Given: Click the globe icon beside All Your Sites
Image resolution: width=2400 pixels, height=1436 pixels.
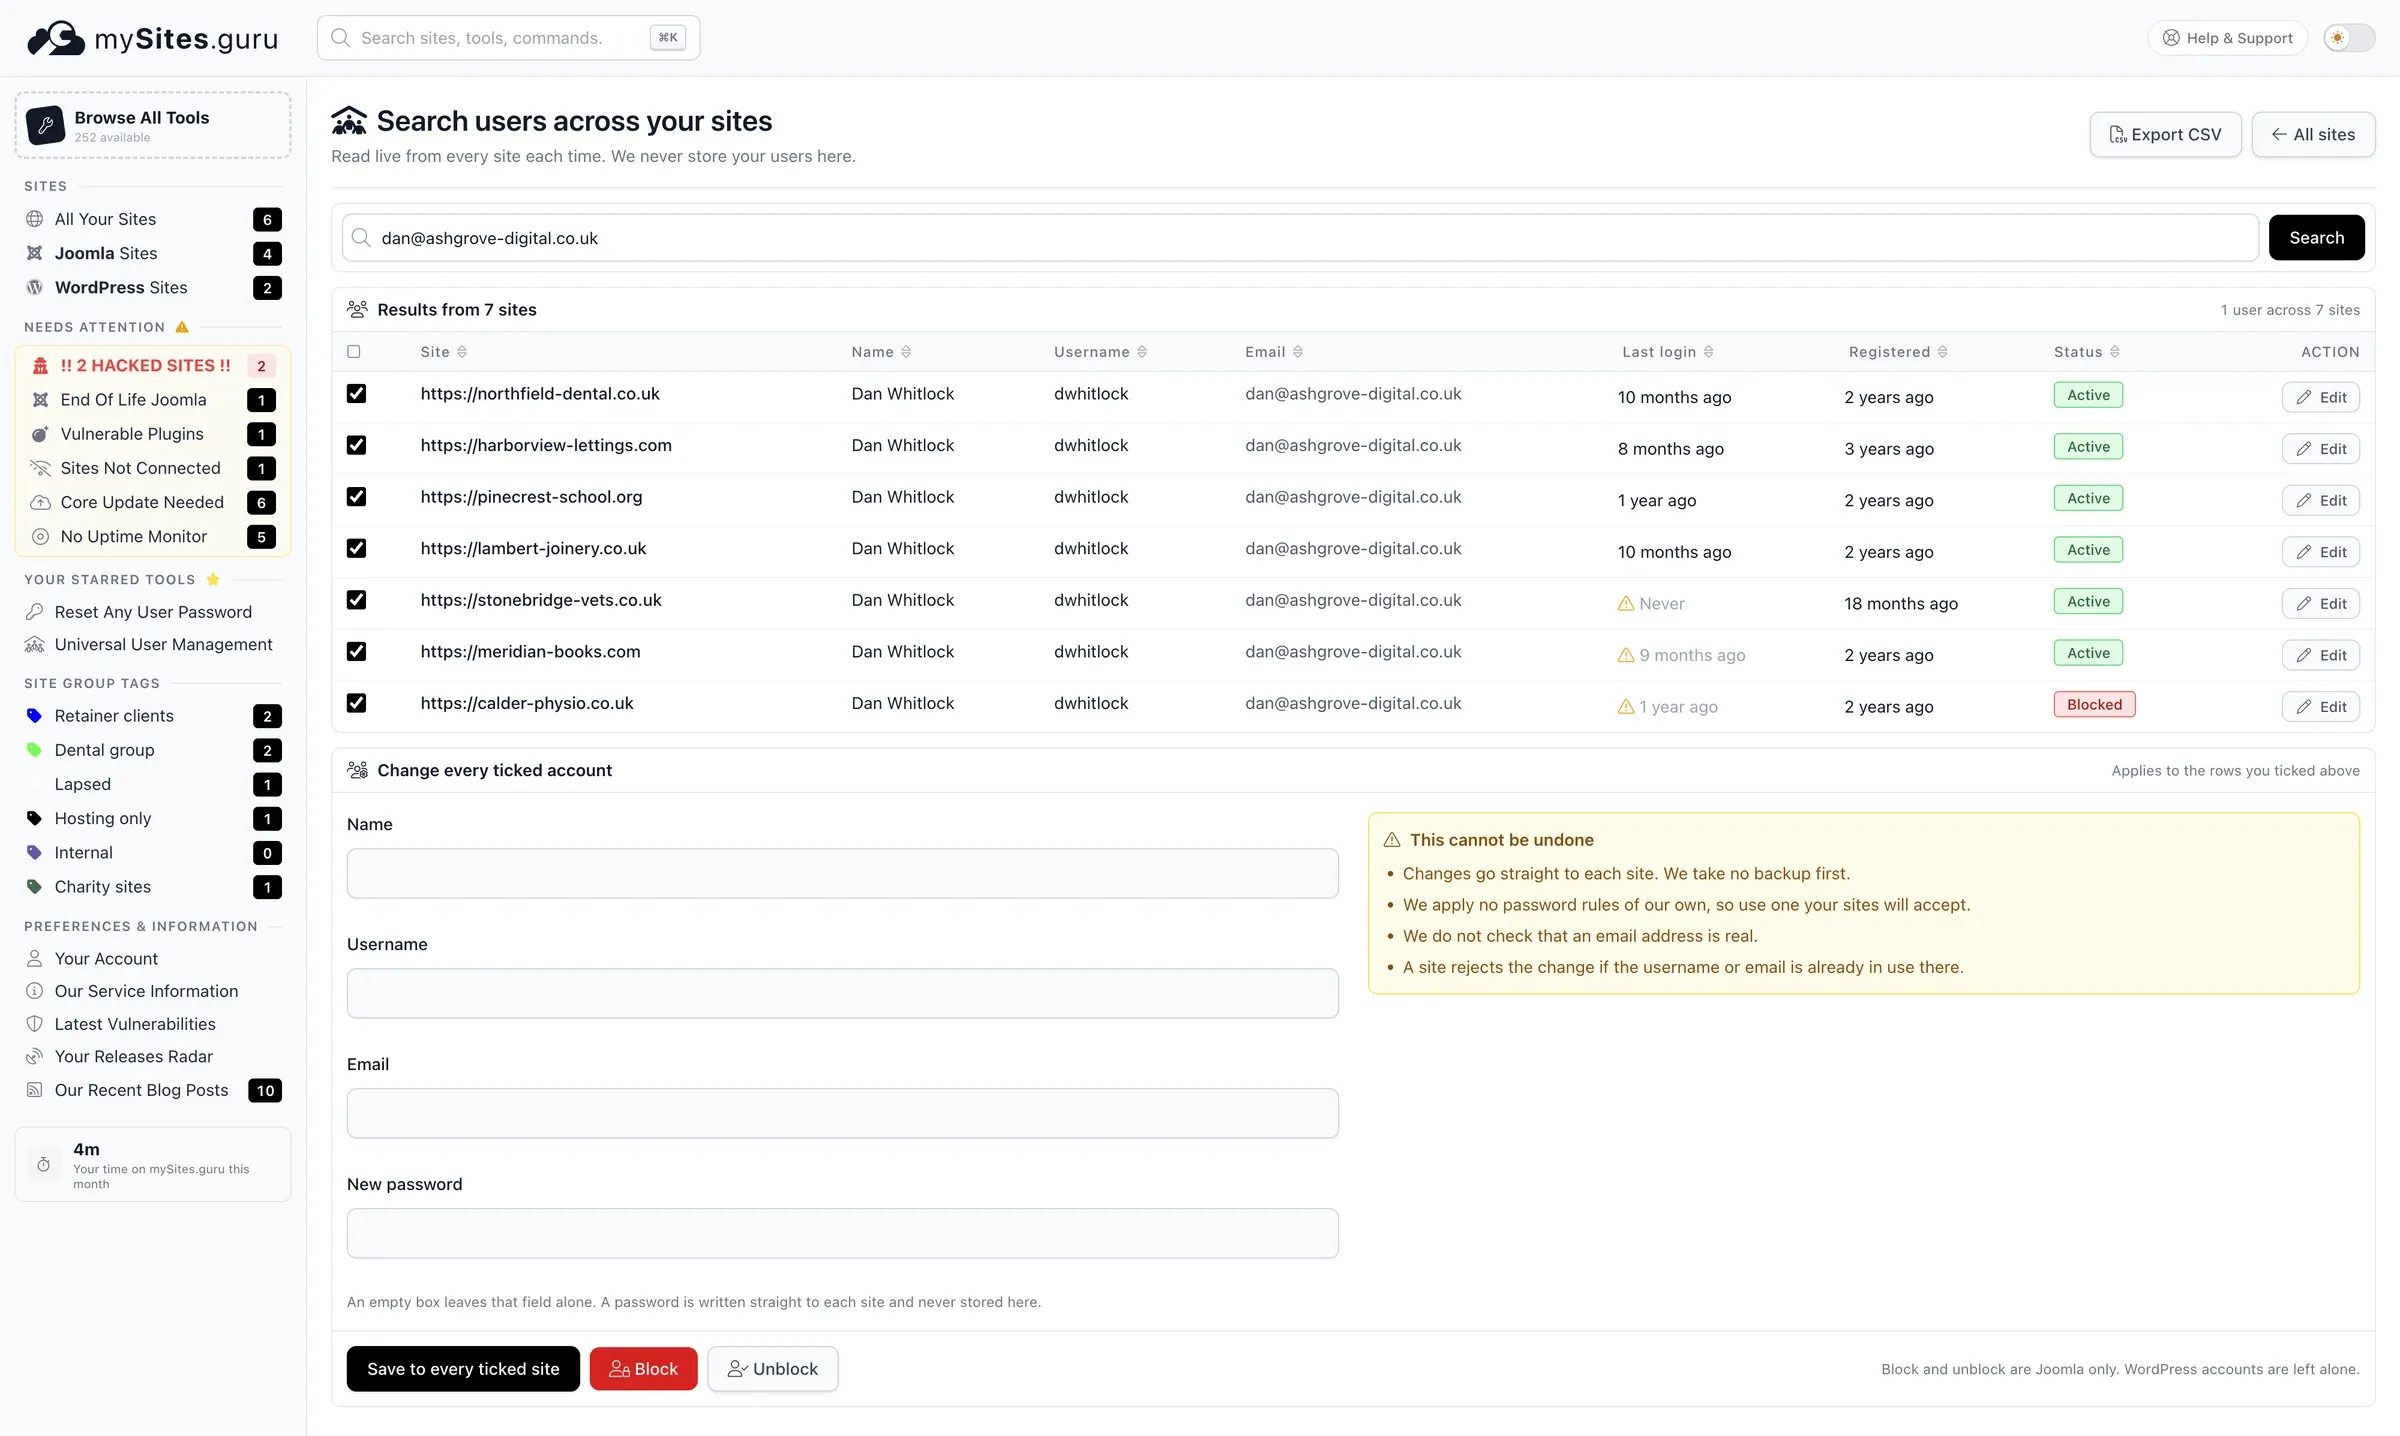Looking at the screenshot, I should tap(35, 219).
